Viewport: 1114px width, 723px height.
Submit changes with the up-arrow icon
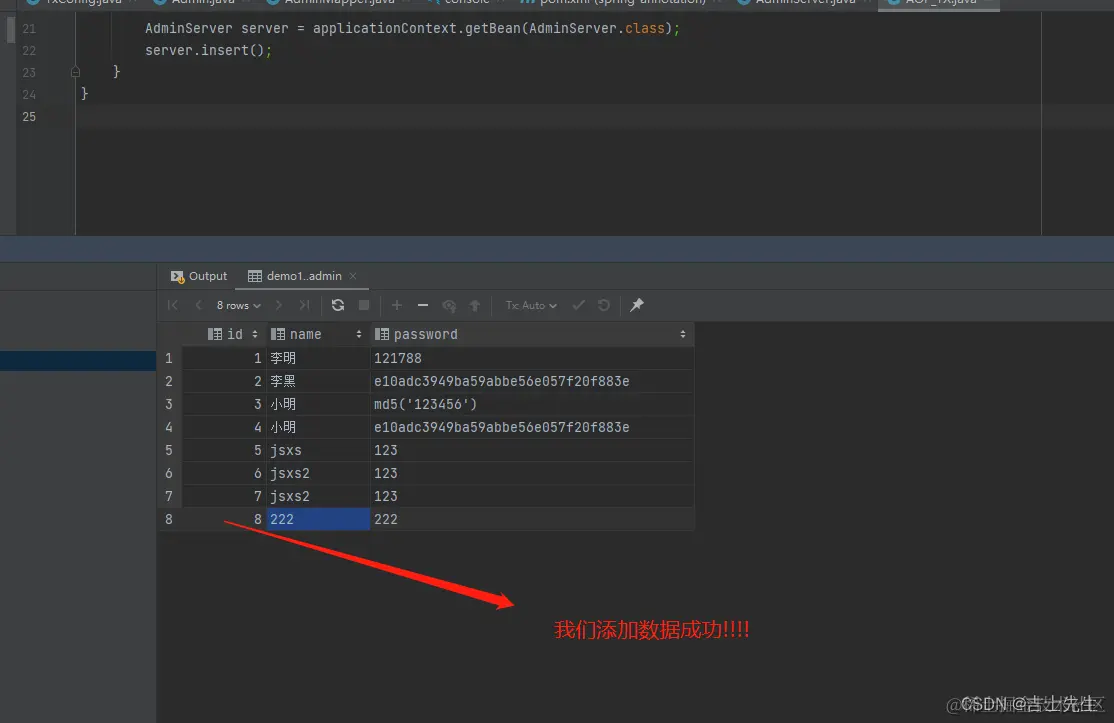(x=475, y=305)
